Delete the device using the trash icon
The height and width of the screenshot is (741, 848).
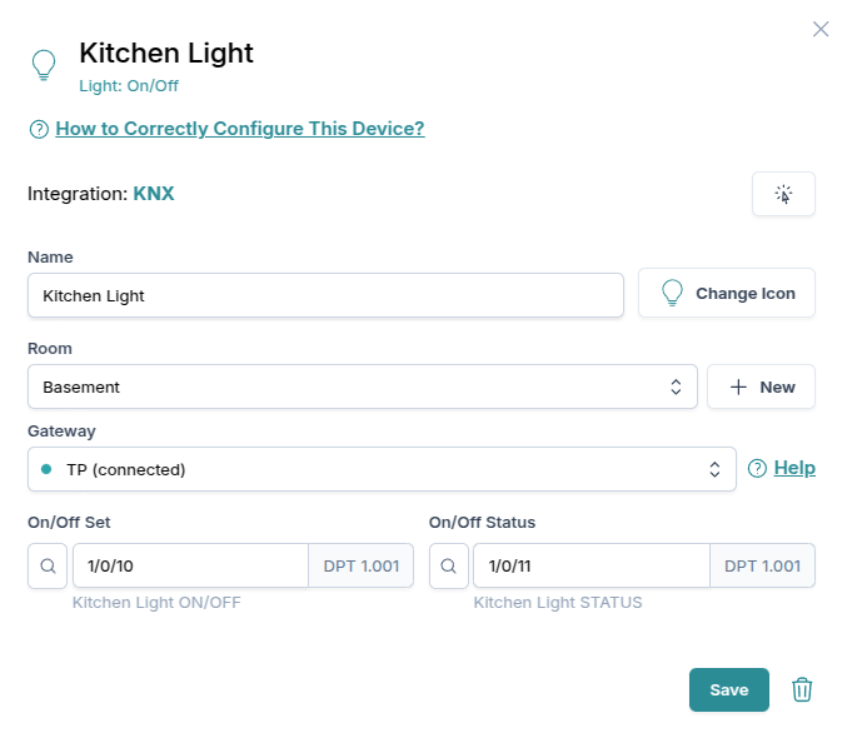pos(804,689)
